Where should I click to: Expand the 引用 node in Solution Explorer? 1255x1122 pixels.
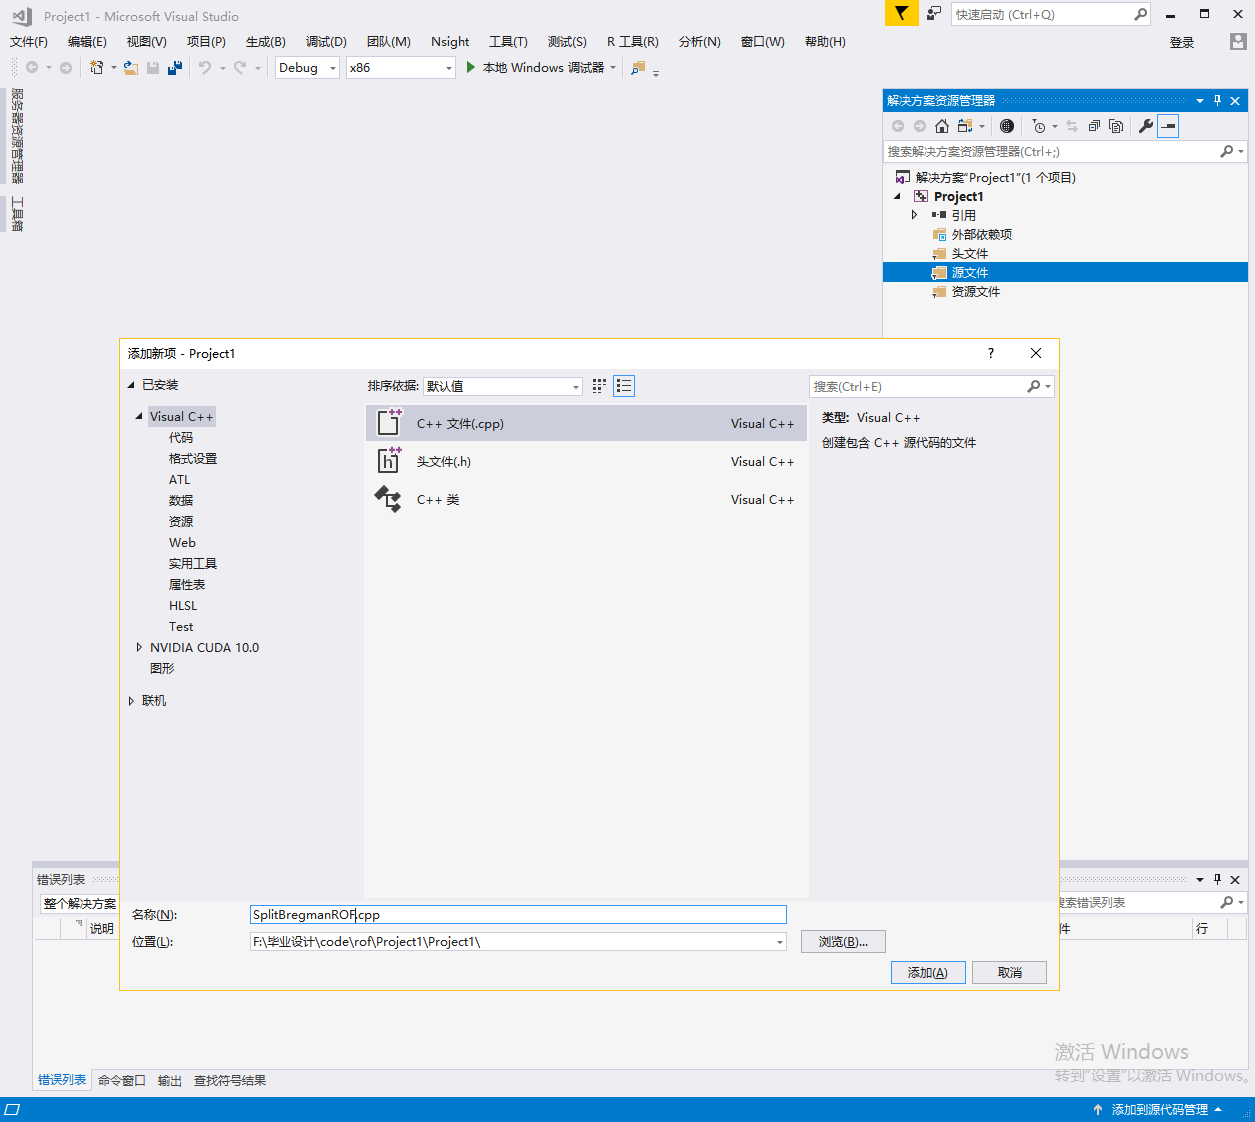click(x=914, y=215)
